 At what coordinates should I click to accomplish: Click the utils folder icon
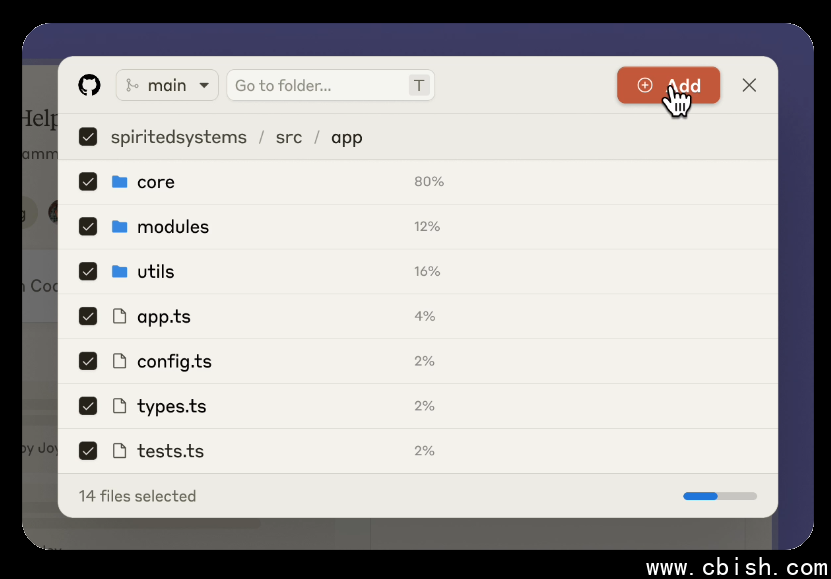pyautogui.click(x=120, y=271)
